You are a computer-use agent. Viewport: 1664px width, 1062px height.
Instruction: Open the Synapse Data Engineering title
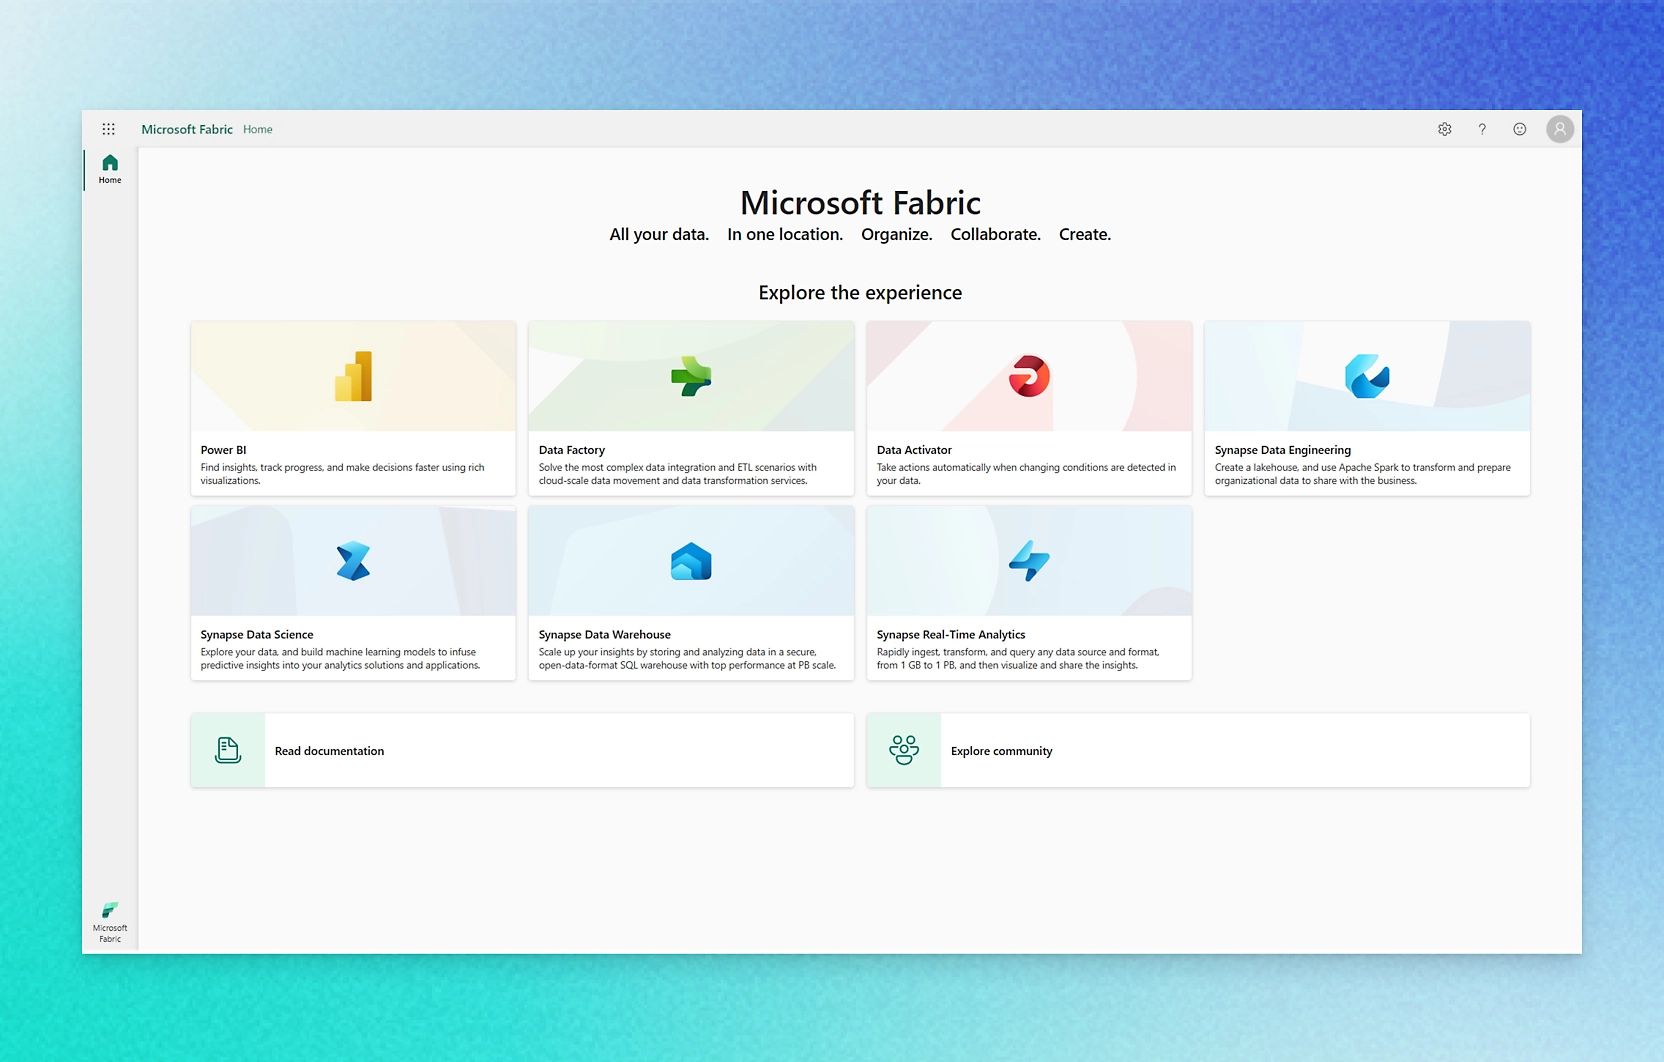tap(1282, 450)
